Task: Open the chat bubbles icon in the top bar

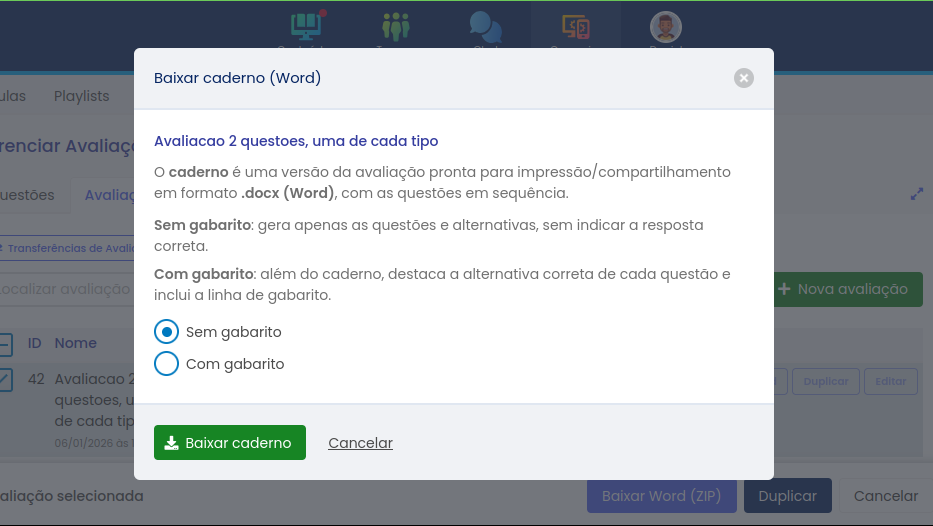Action: pos(485,27)
